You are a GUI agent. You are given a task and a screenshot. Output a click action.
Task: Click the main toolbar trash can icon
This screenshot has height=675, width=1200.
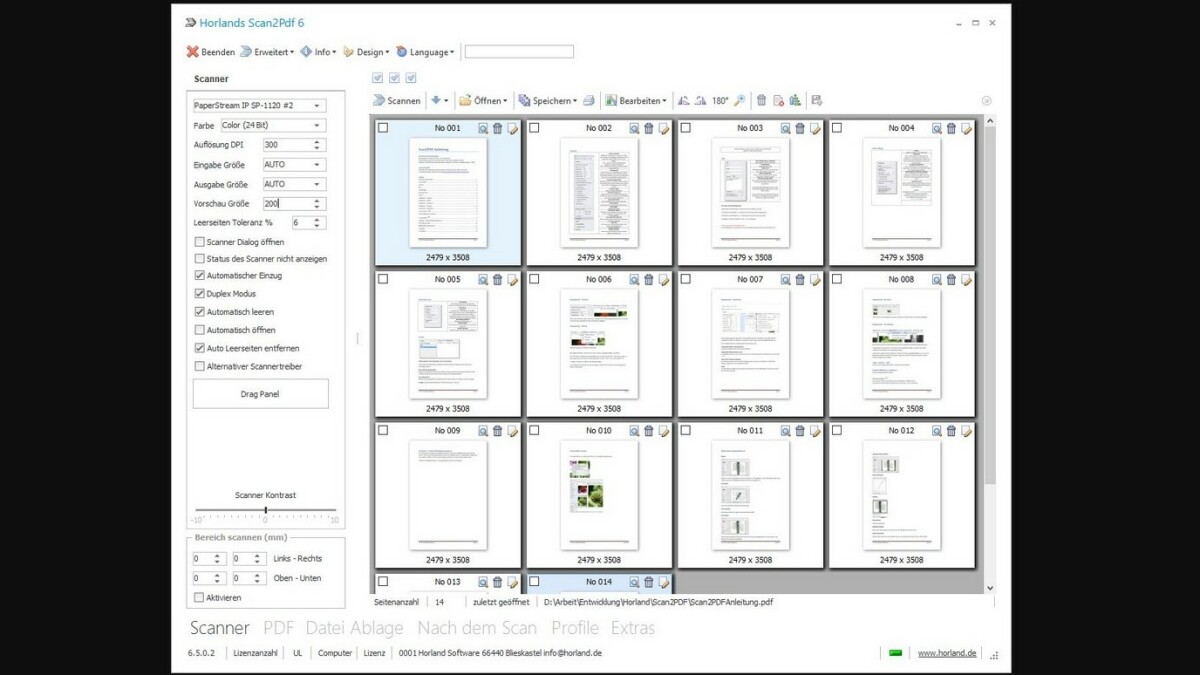tap(762, 101)
